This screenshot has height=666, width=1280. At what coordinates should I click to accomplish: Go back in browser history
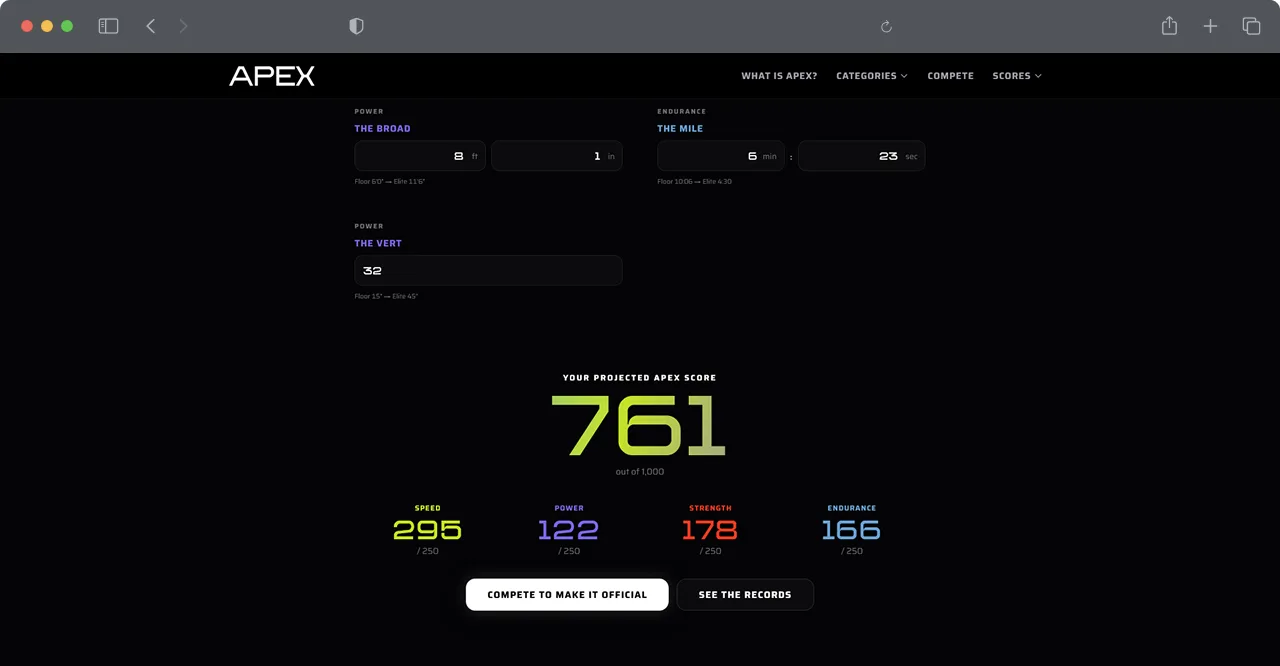coord(151,26)
